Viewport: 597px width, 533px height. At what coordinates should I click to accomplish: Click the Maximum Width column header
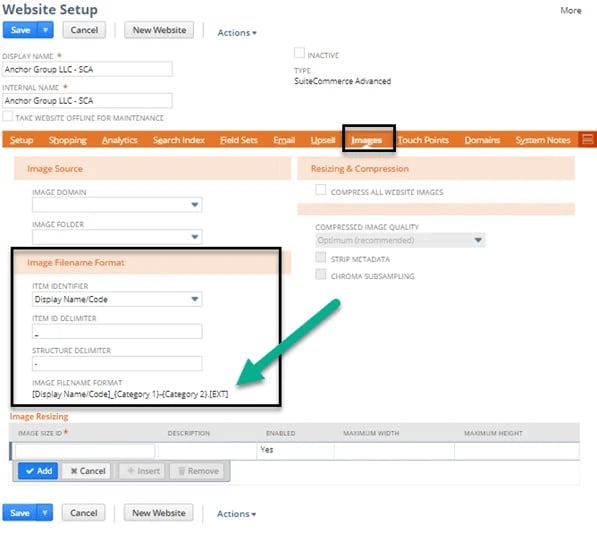371,433
